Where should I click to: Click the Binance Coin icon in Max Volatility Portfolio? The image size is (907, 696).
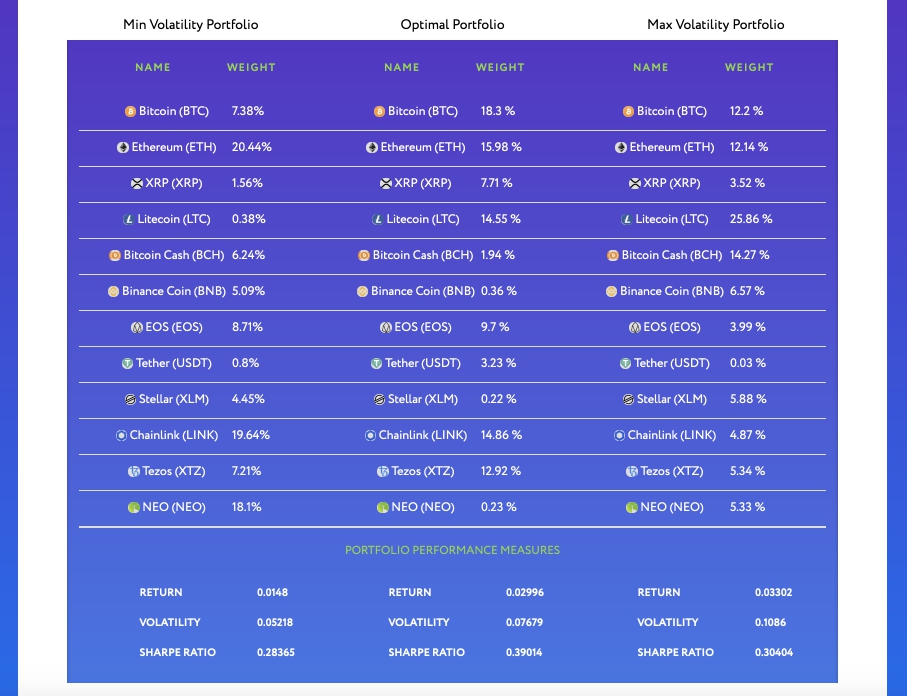point(611,291)
